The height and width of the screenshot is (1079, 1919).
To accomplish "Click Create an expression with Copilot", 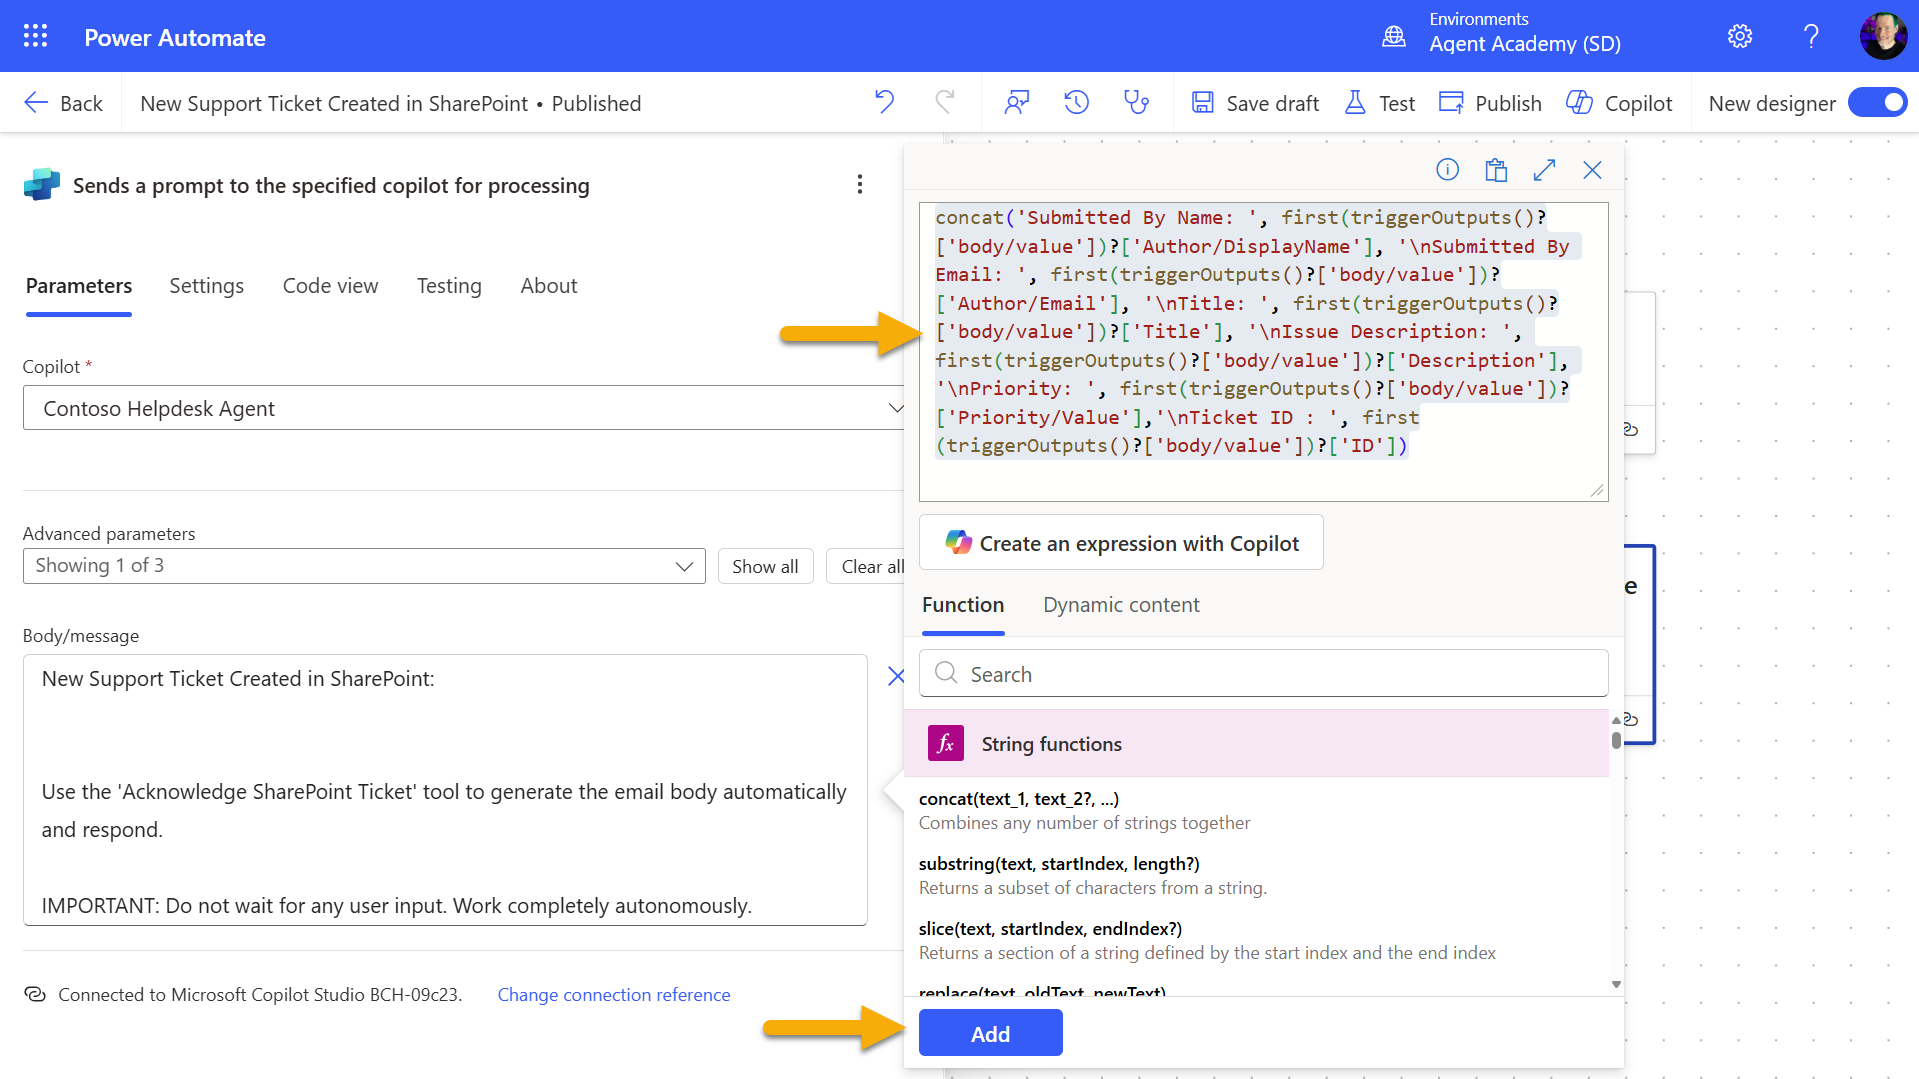I will click(x=1121, y=543).
